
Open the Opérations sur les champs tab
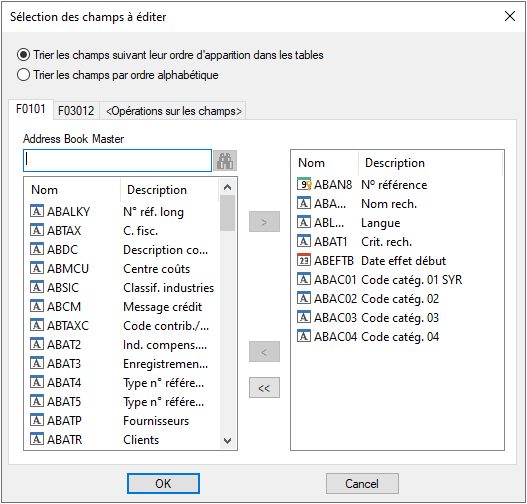(174, 111)
